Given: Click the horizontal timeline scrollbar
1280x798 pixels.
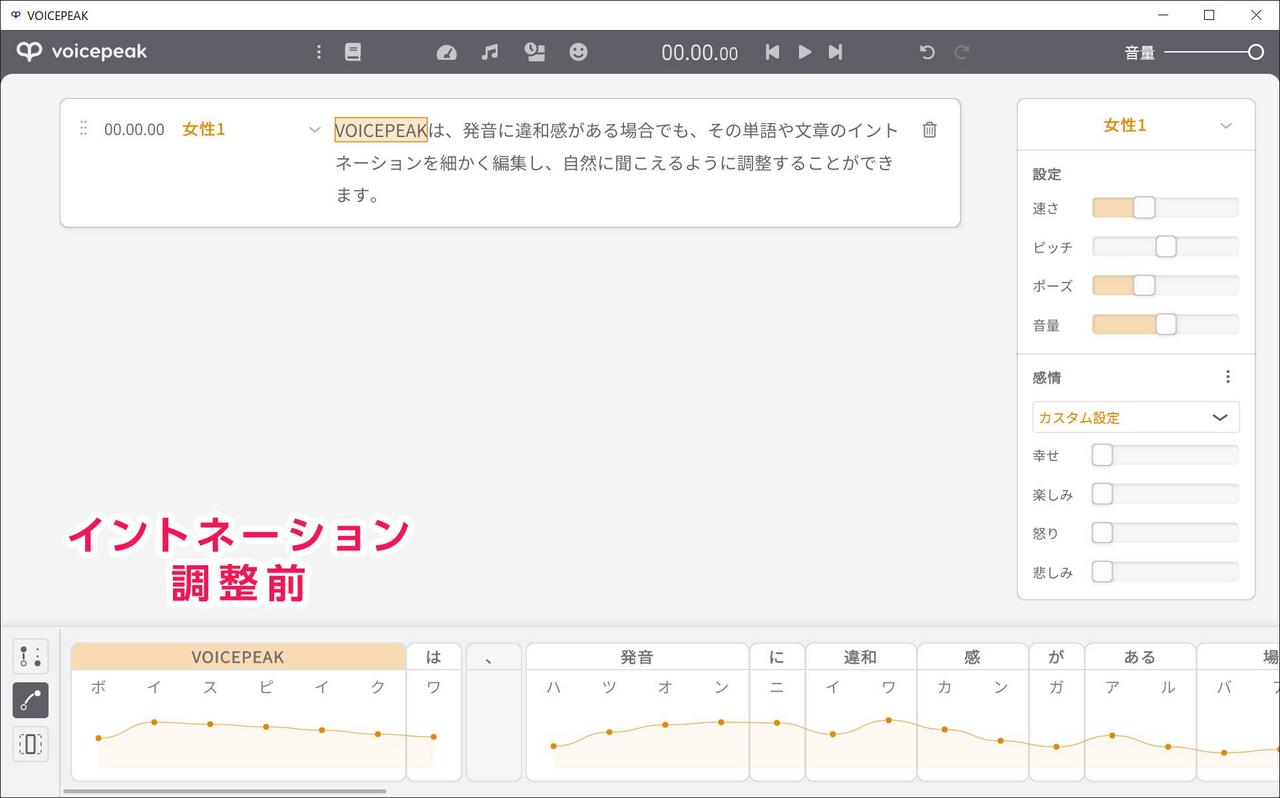Looking at the screenshot, I should (x=225, y=791).
